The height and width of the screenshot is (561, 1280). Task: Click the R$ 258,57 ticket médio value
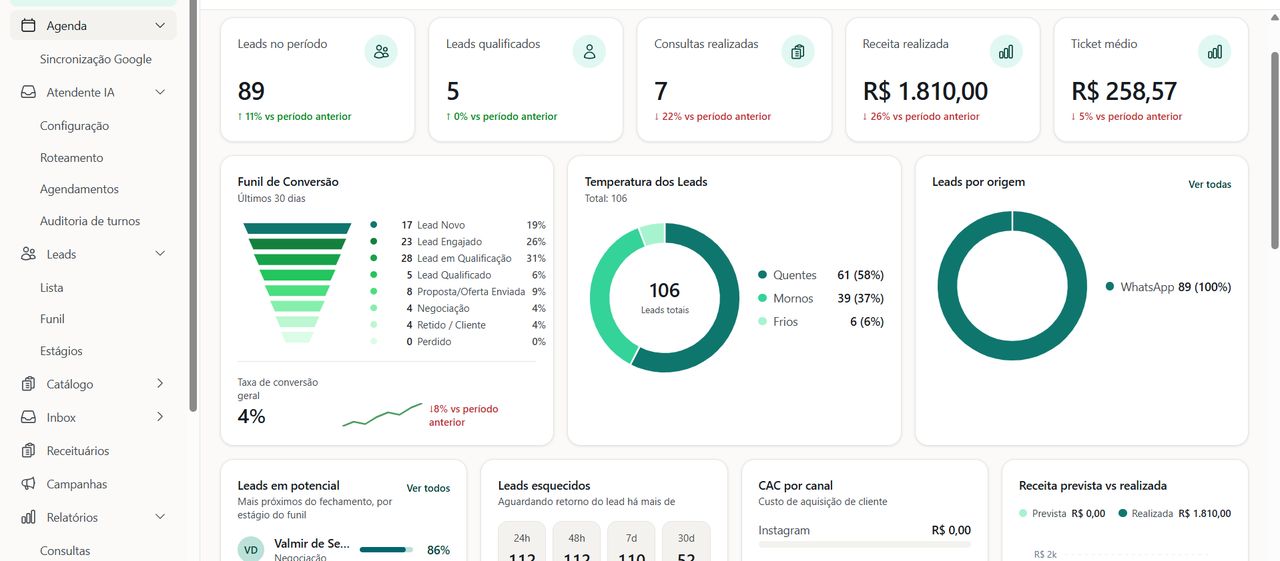1124,91
